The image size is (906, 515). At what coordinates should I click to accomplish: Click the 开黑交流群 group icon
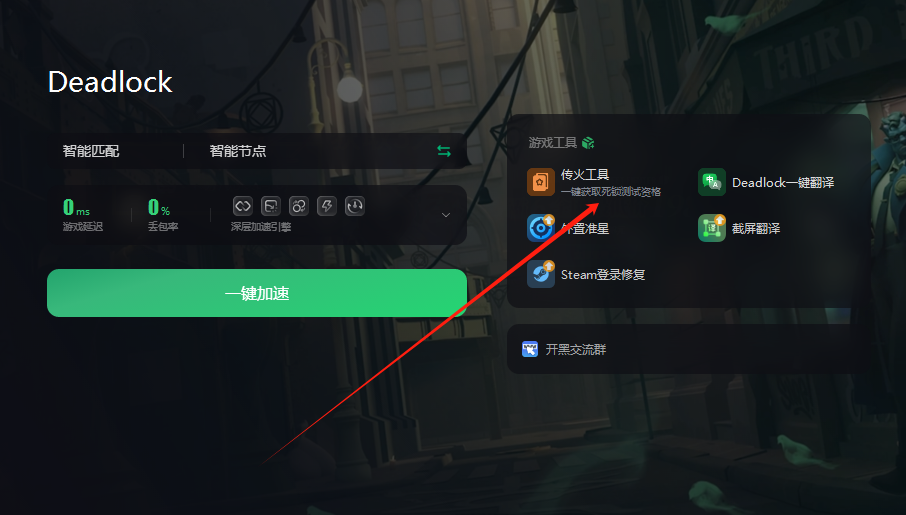530,349
